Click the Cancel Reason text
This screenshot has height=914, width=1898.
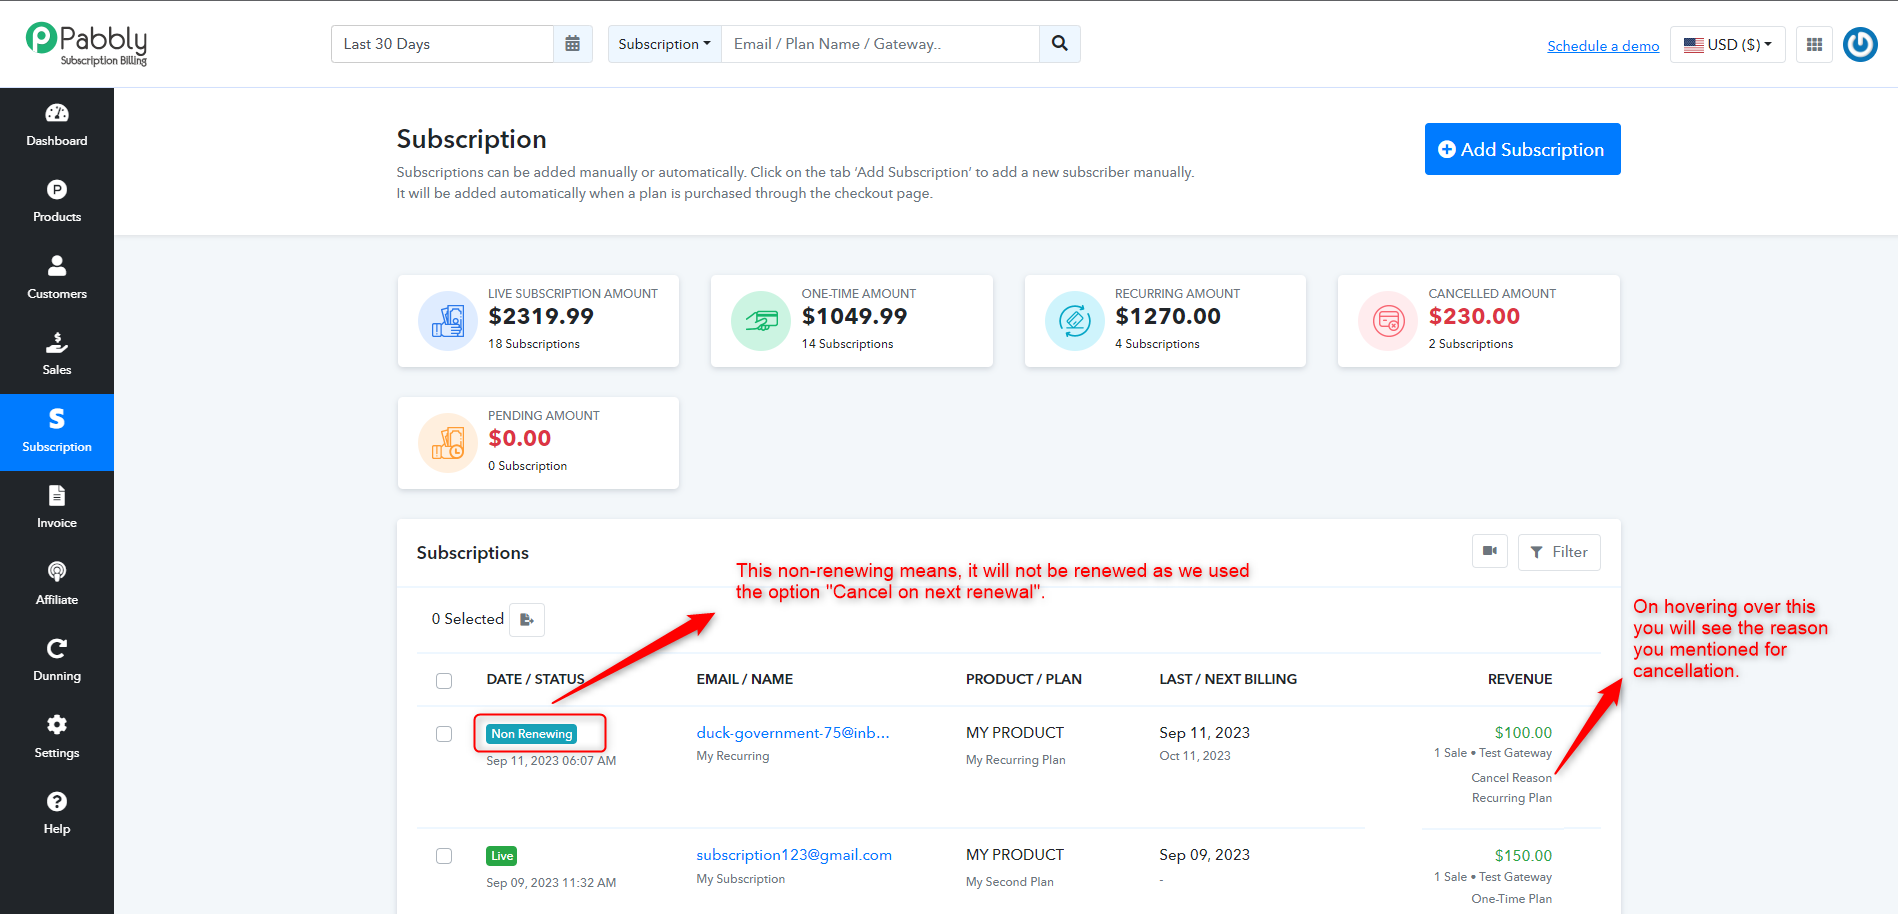(1511, 778)
